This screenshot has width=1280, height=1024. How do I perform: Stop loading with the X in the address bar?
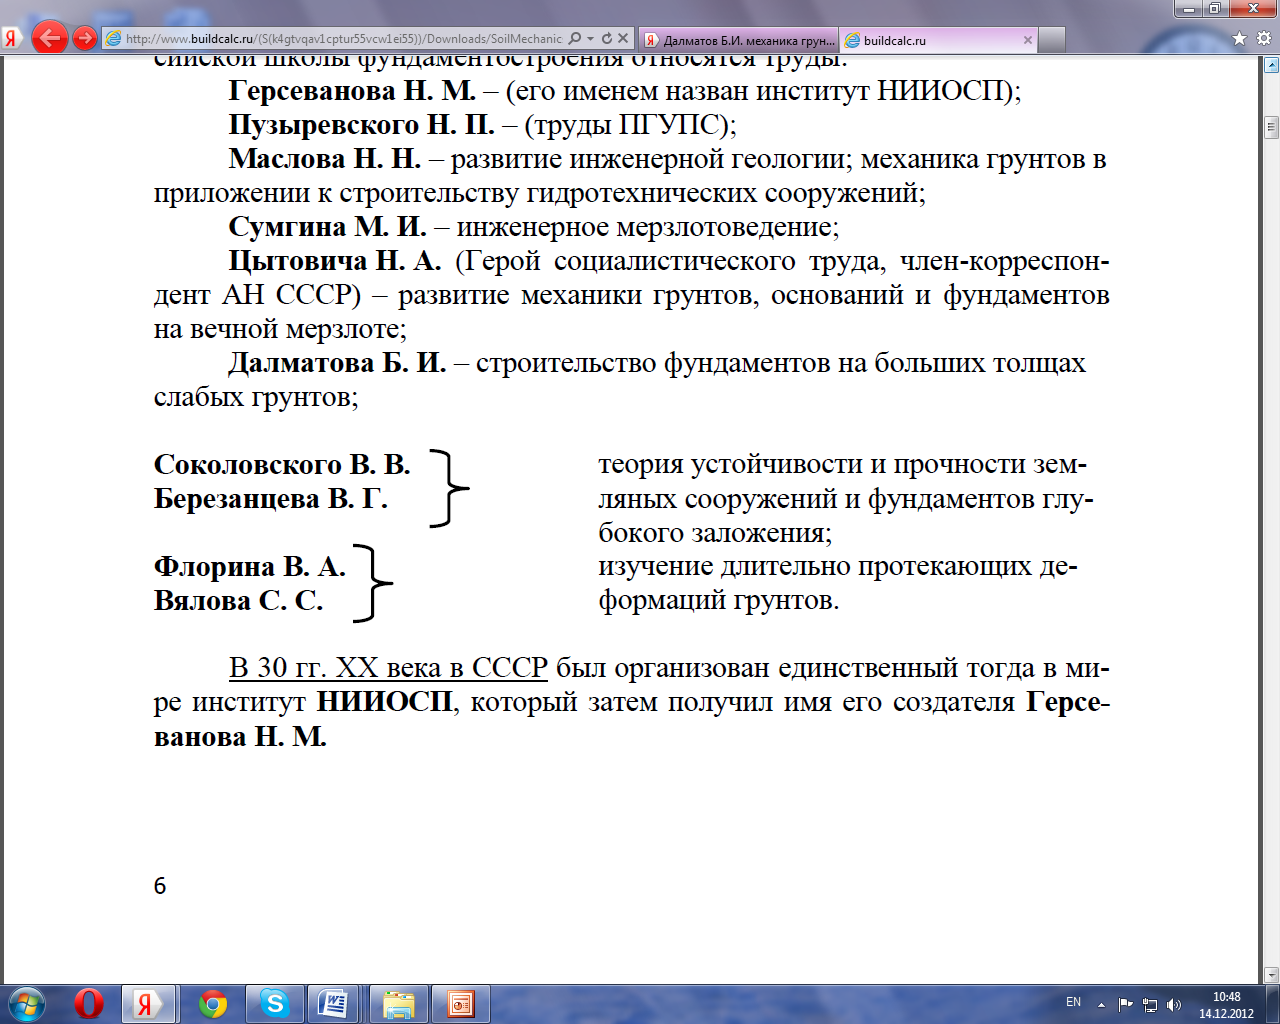(x=622, y=39)
